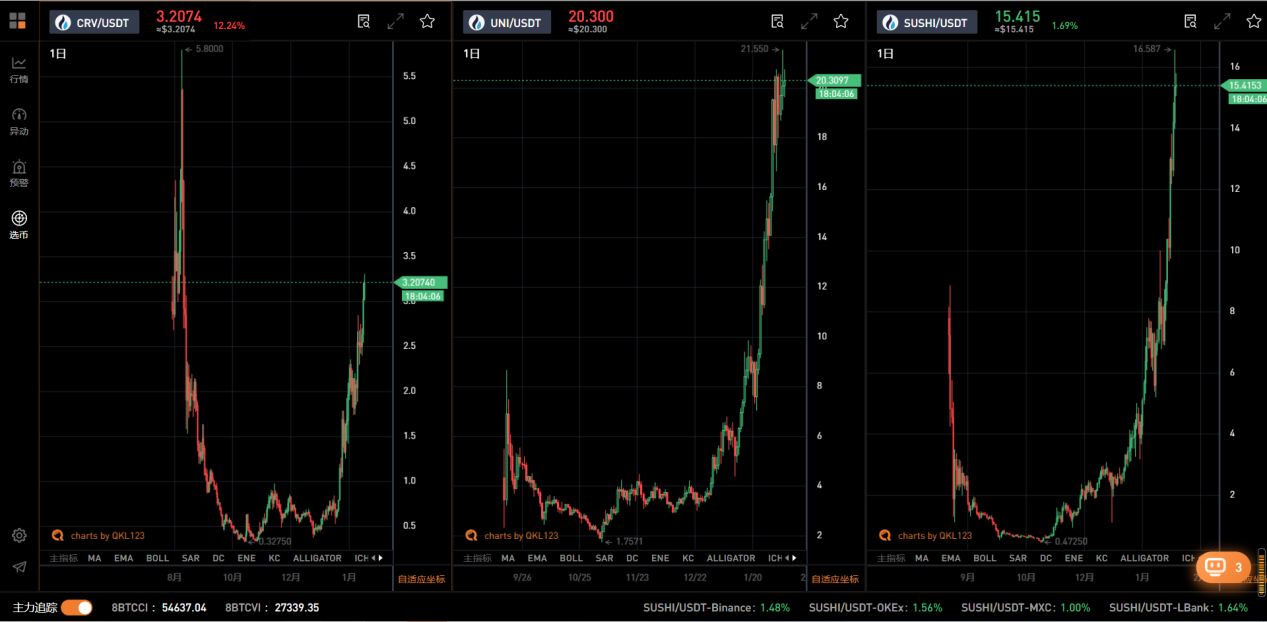Favorite CRV/USDT with the star icon
The height and width of the screenshot is (622, 1267).
pyautogui.click(x=427, y=21)
